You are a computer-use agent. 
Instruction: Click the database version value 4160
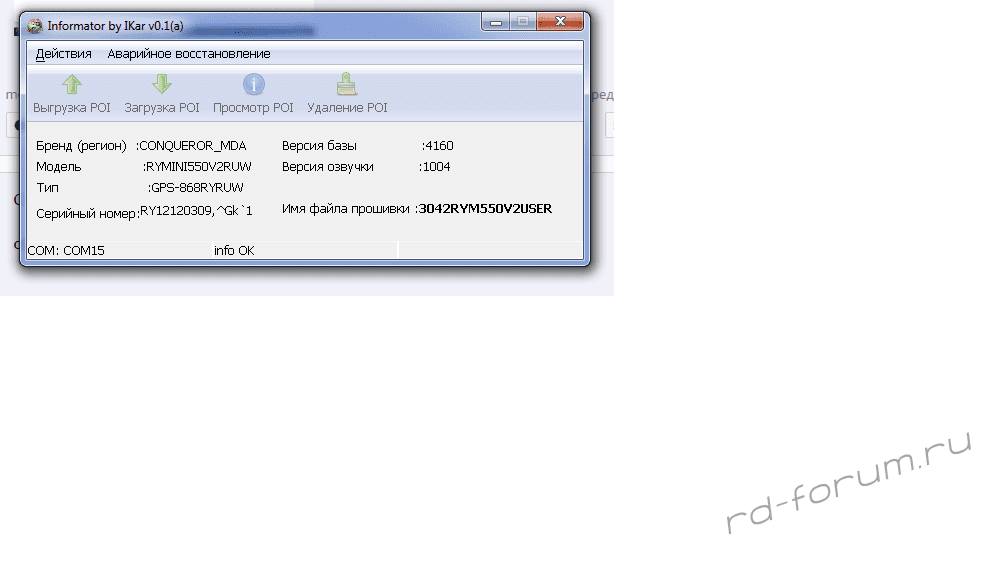(439, 146)
